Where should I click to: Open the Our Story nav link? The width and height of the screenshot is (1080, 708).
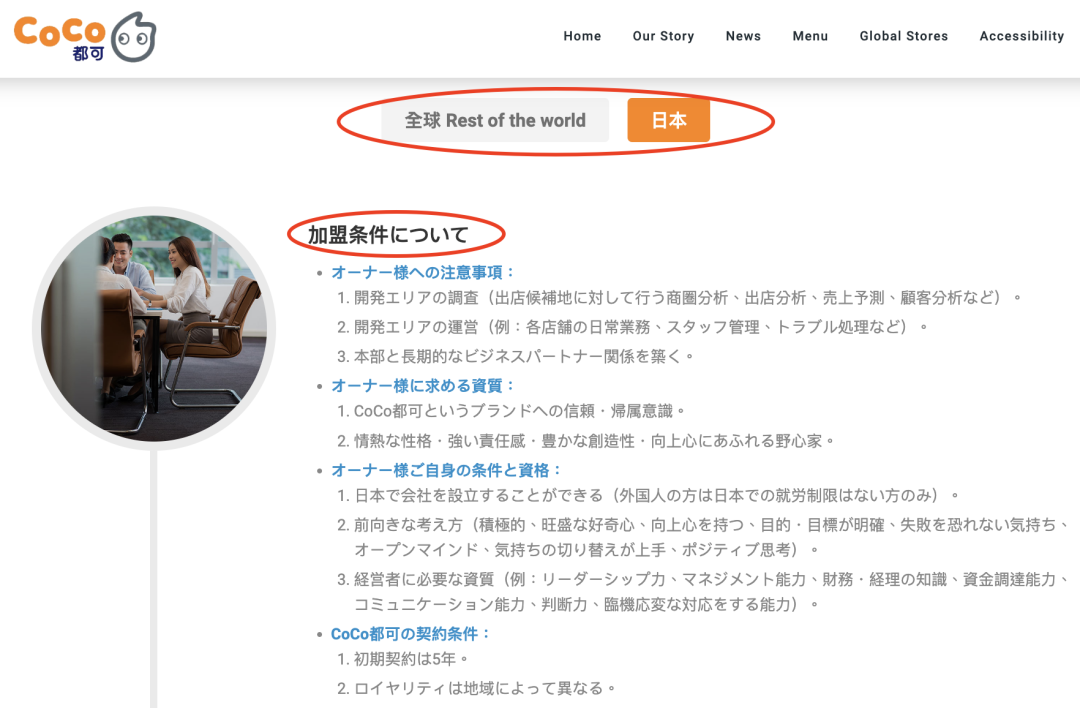(x=663, y=36)
